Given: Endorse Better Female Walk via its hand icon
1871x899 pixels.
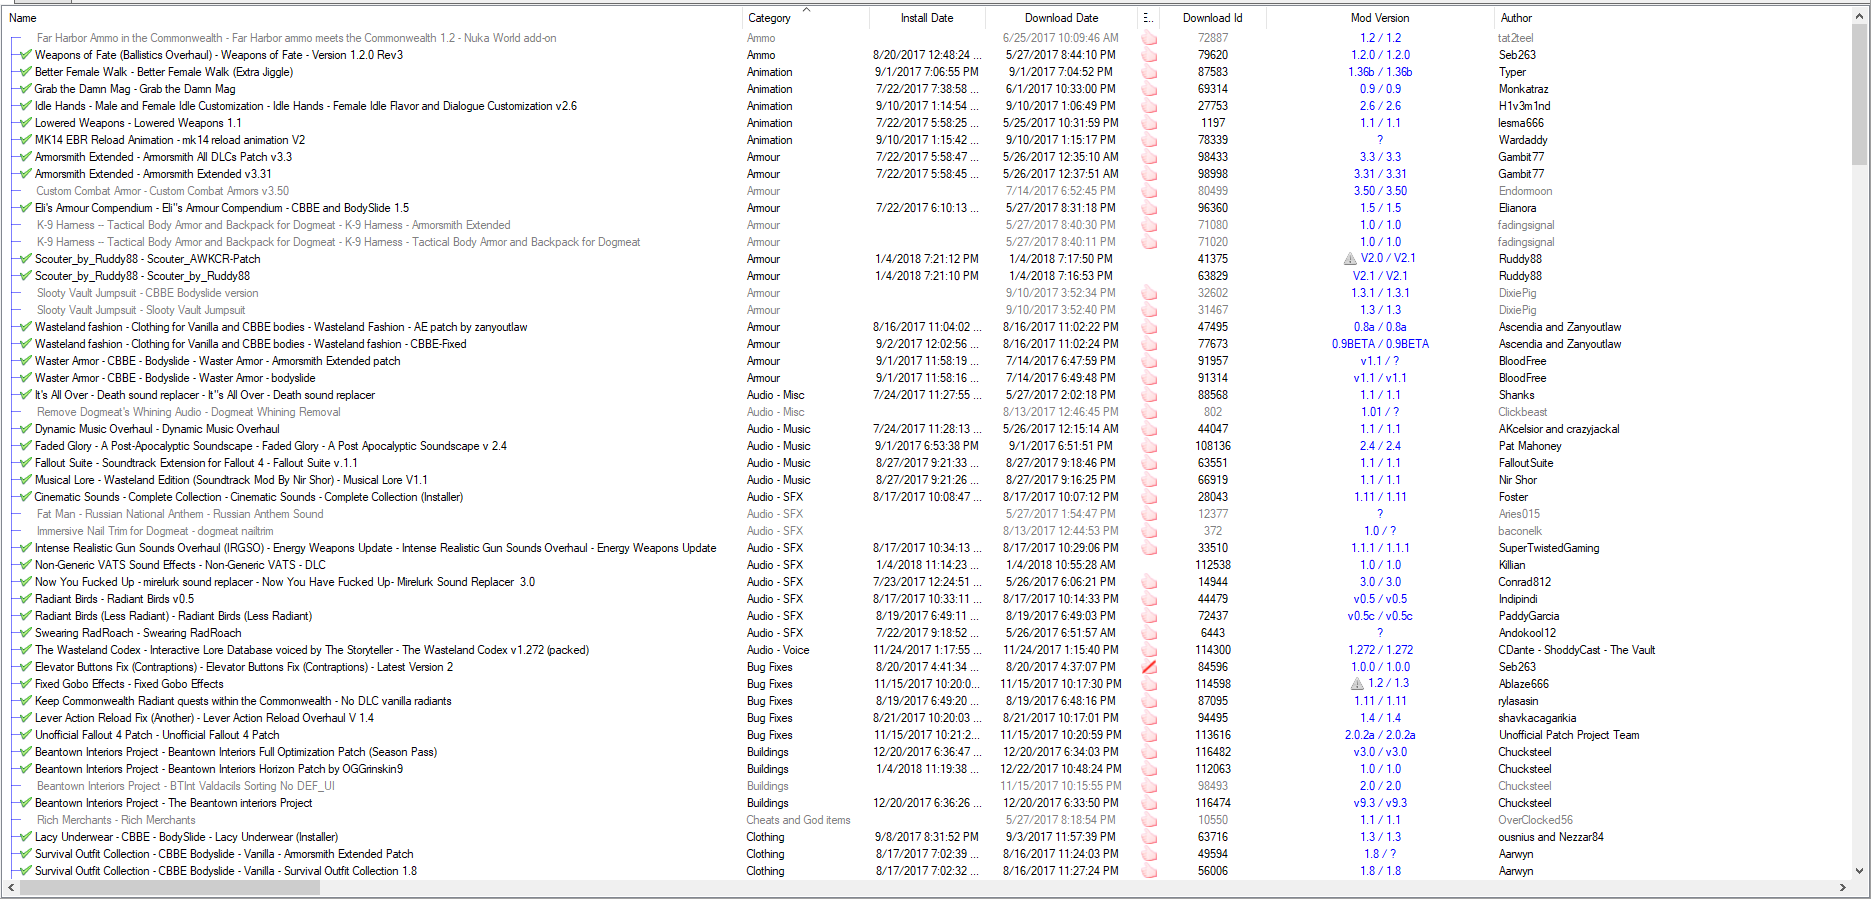Looking at the screenshot, I should point(1149,72).
